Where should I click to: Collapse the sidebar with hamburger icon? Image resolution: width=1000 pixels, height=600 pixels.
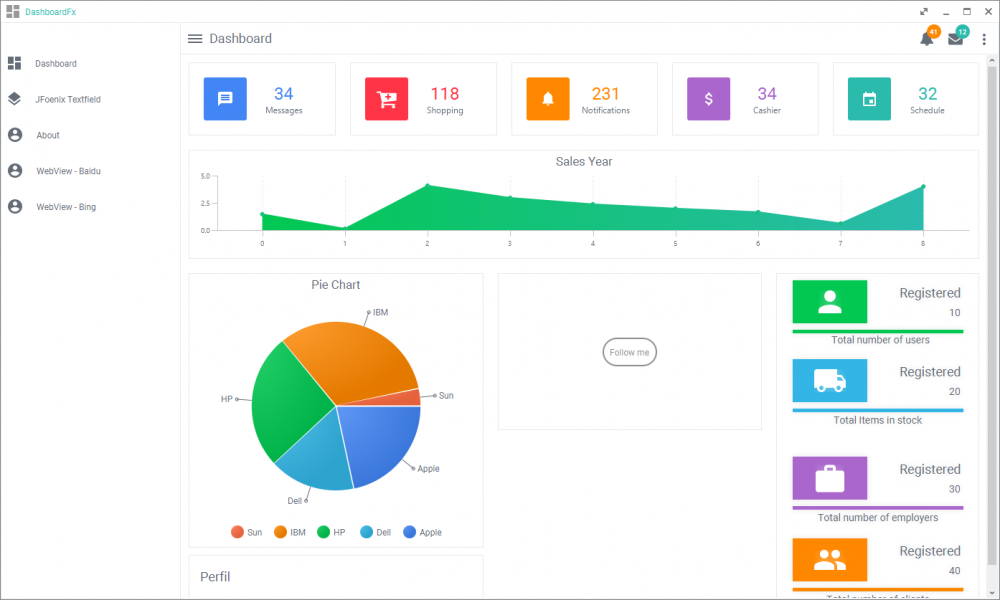pos(194,38)
